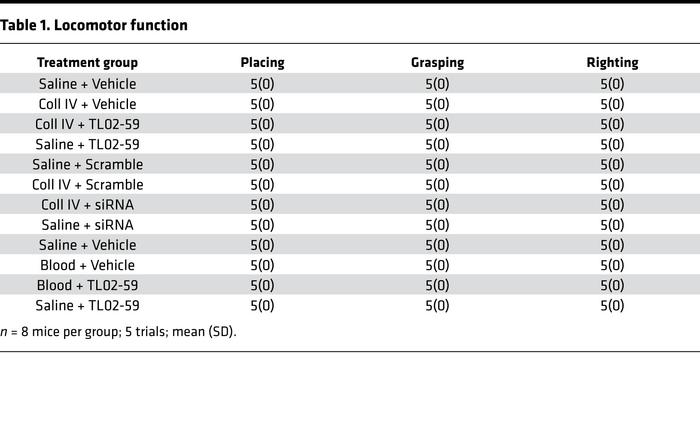Click Righting value for Coll IV + siRNA
Image resolution: width=700 pixels, height=424 pixels.
point(612,205)
